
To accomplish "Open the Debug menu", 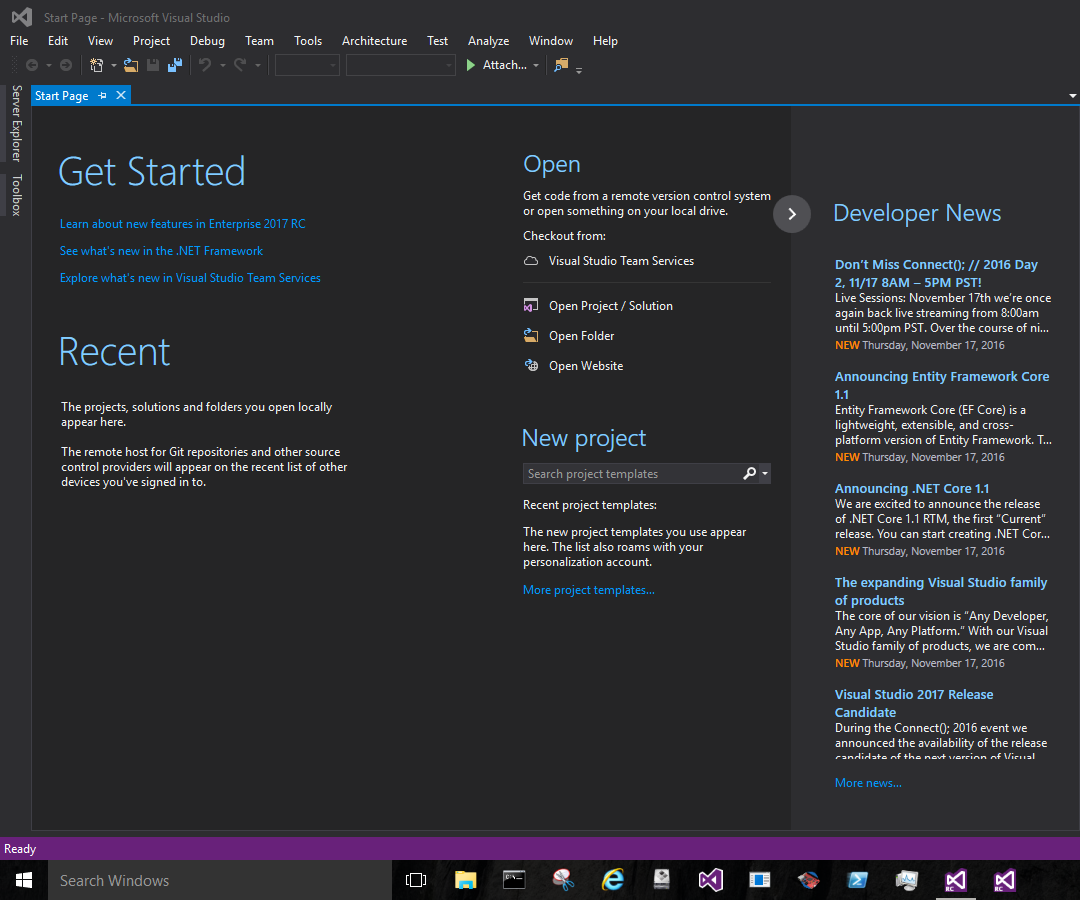I will click(x=207, y=41).
